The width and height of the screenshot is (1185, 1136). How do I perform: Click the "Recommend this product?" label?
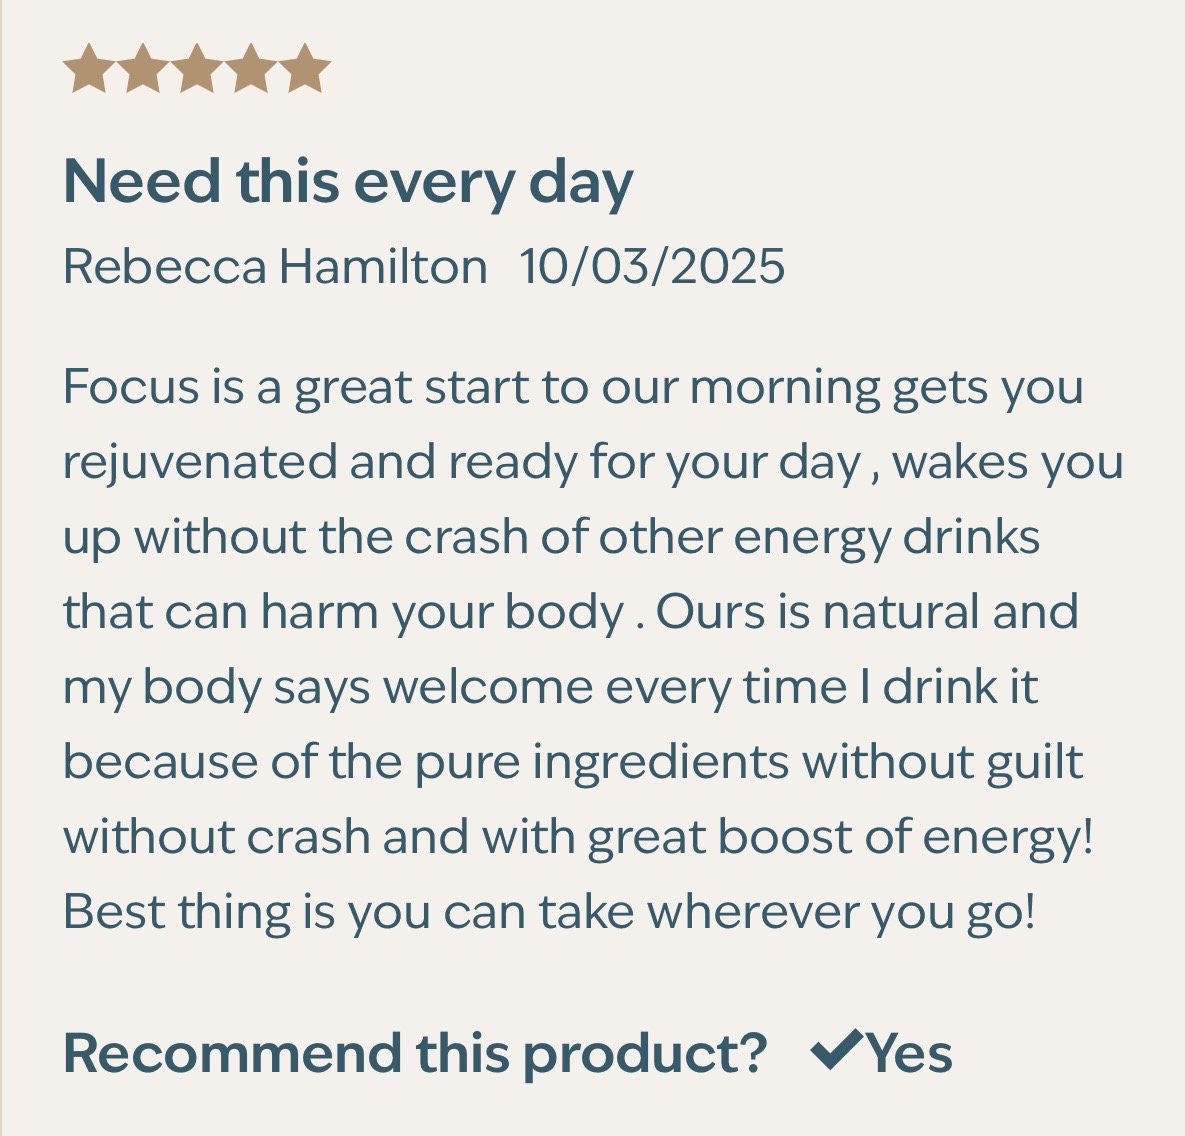(x=414, y=1053)
